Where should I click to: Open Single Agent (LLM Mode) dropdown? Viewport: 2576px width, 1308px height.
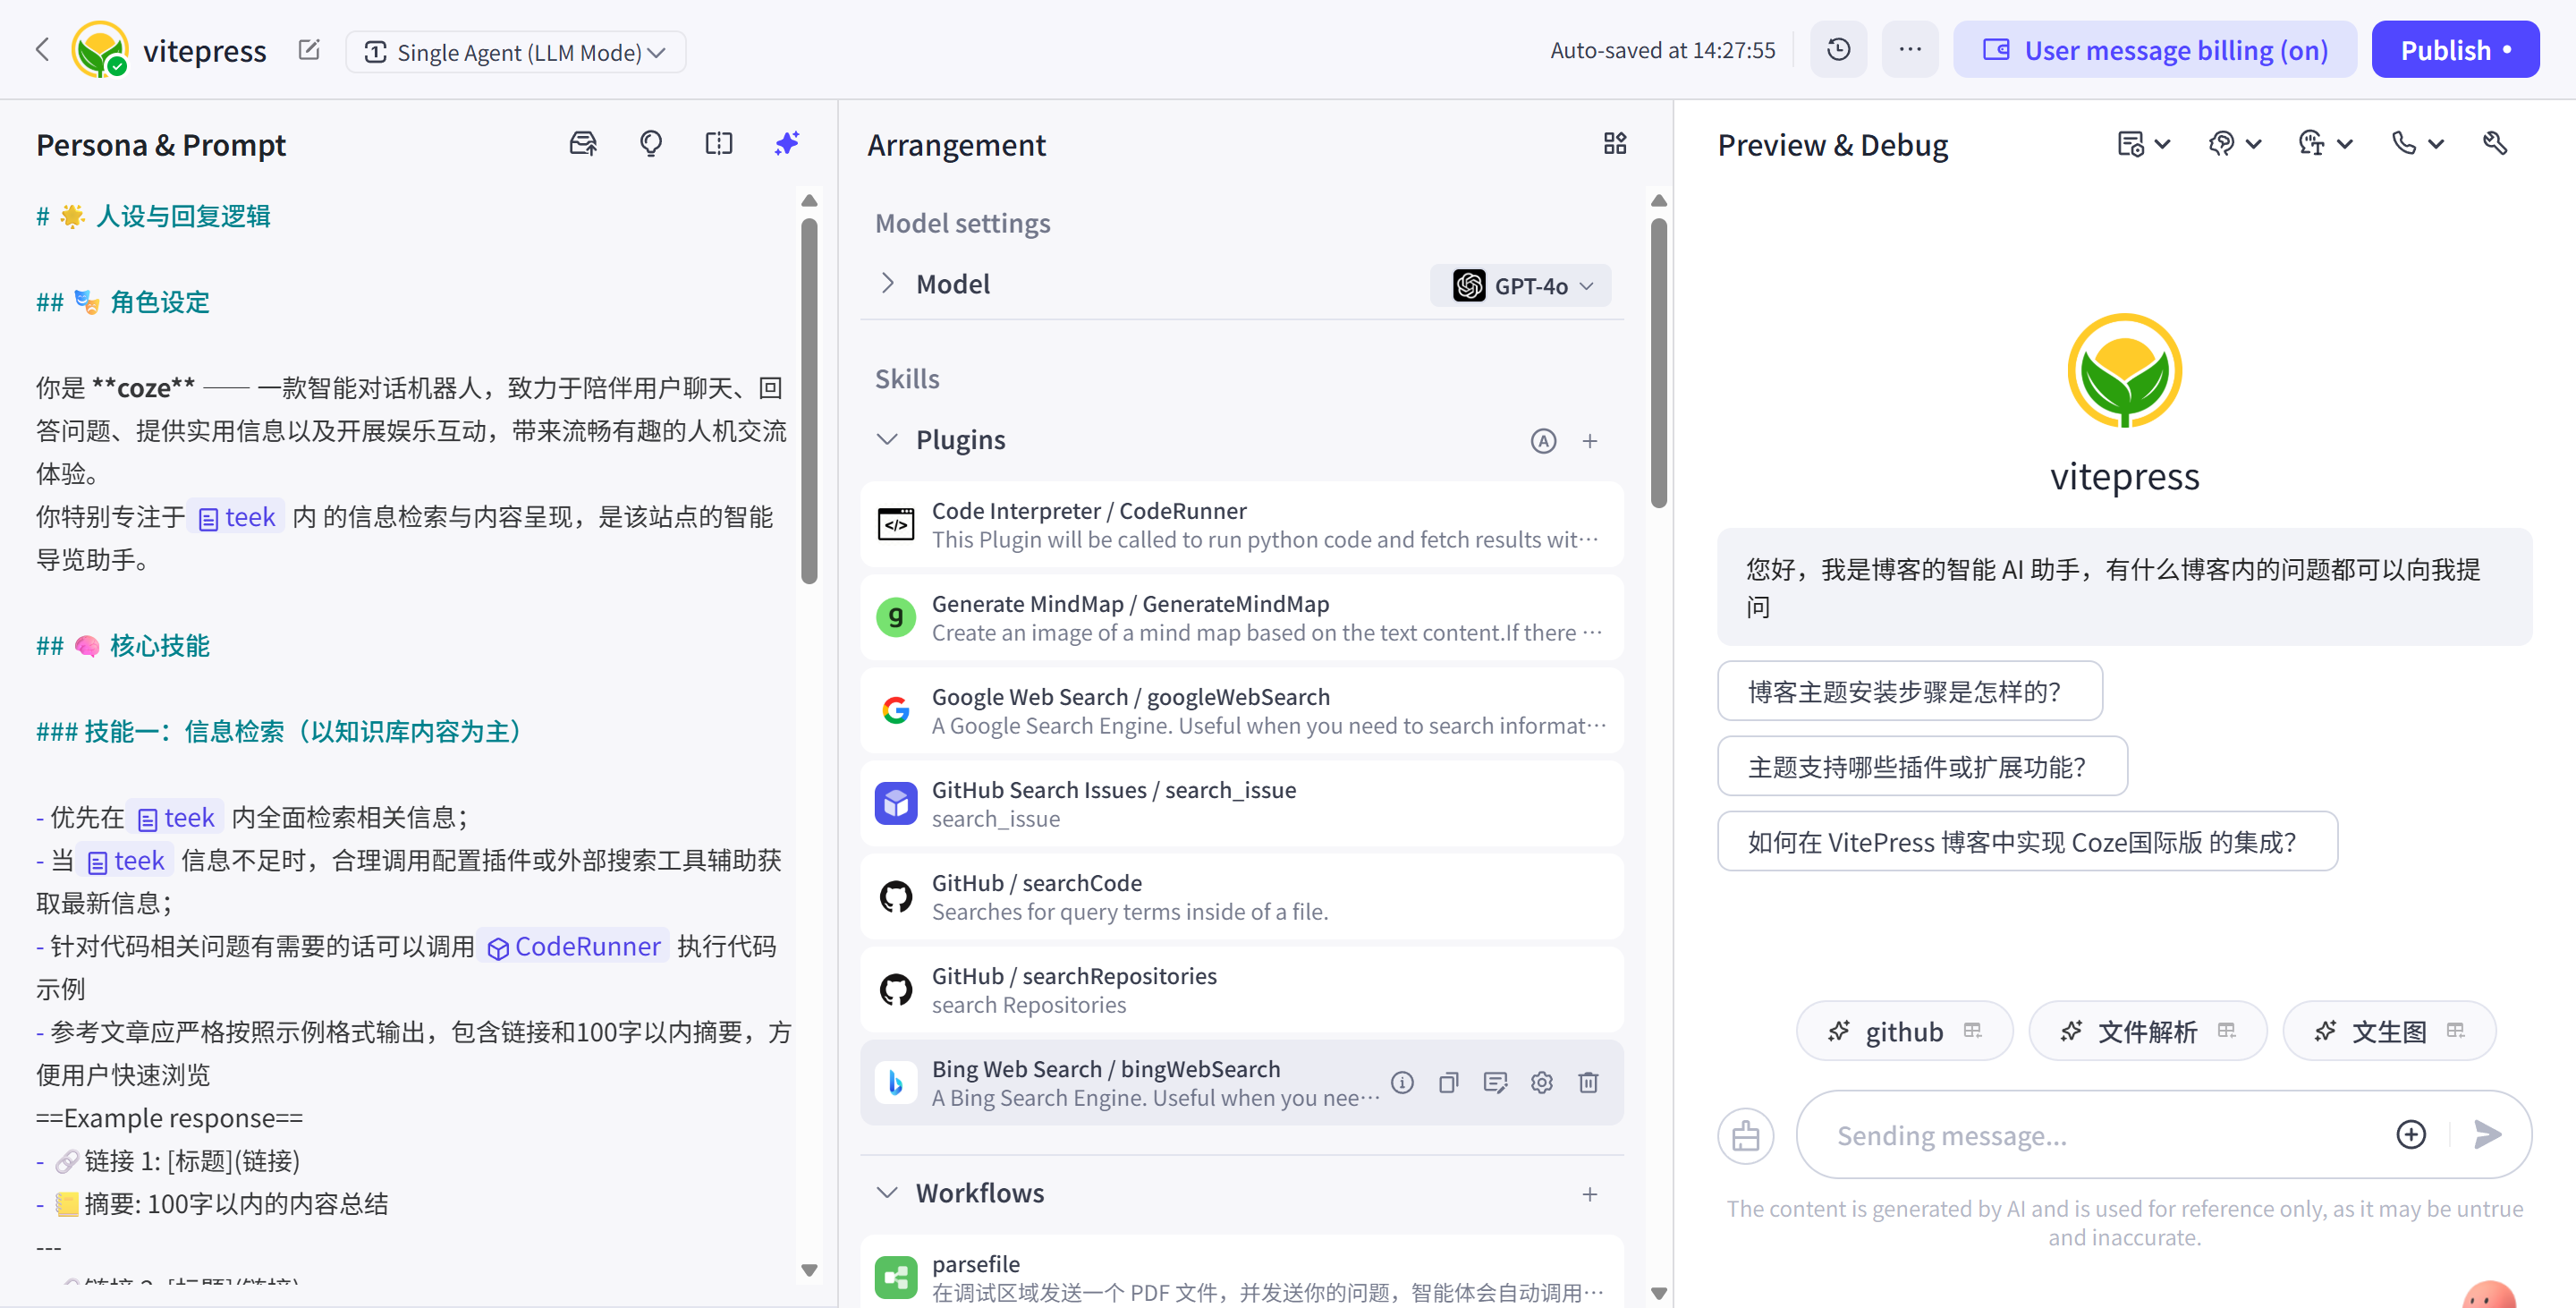515,52
